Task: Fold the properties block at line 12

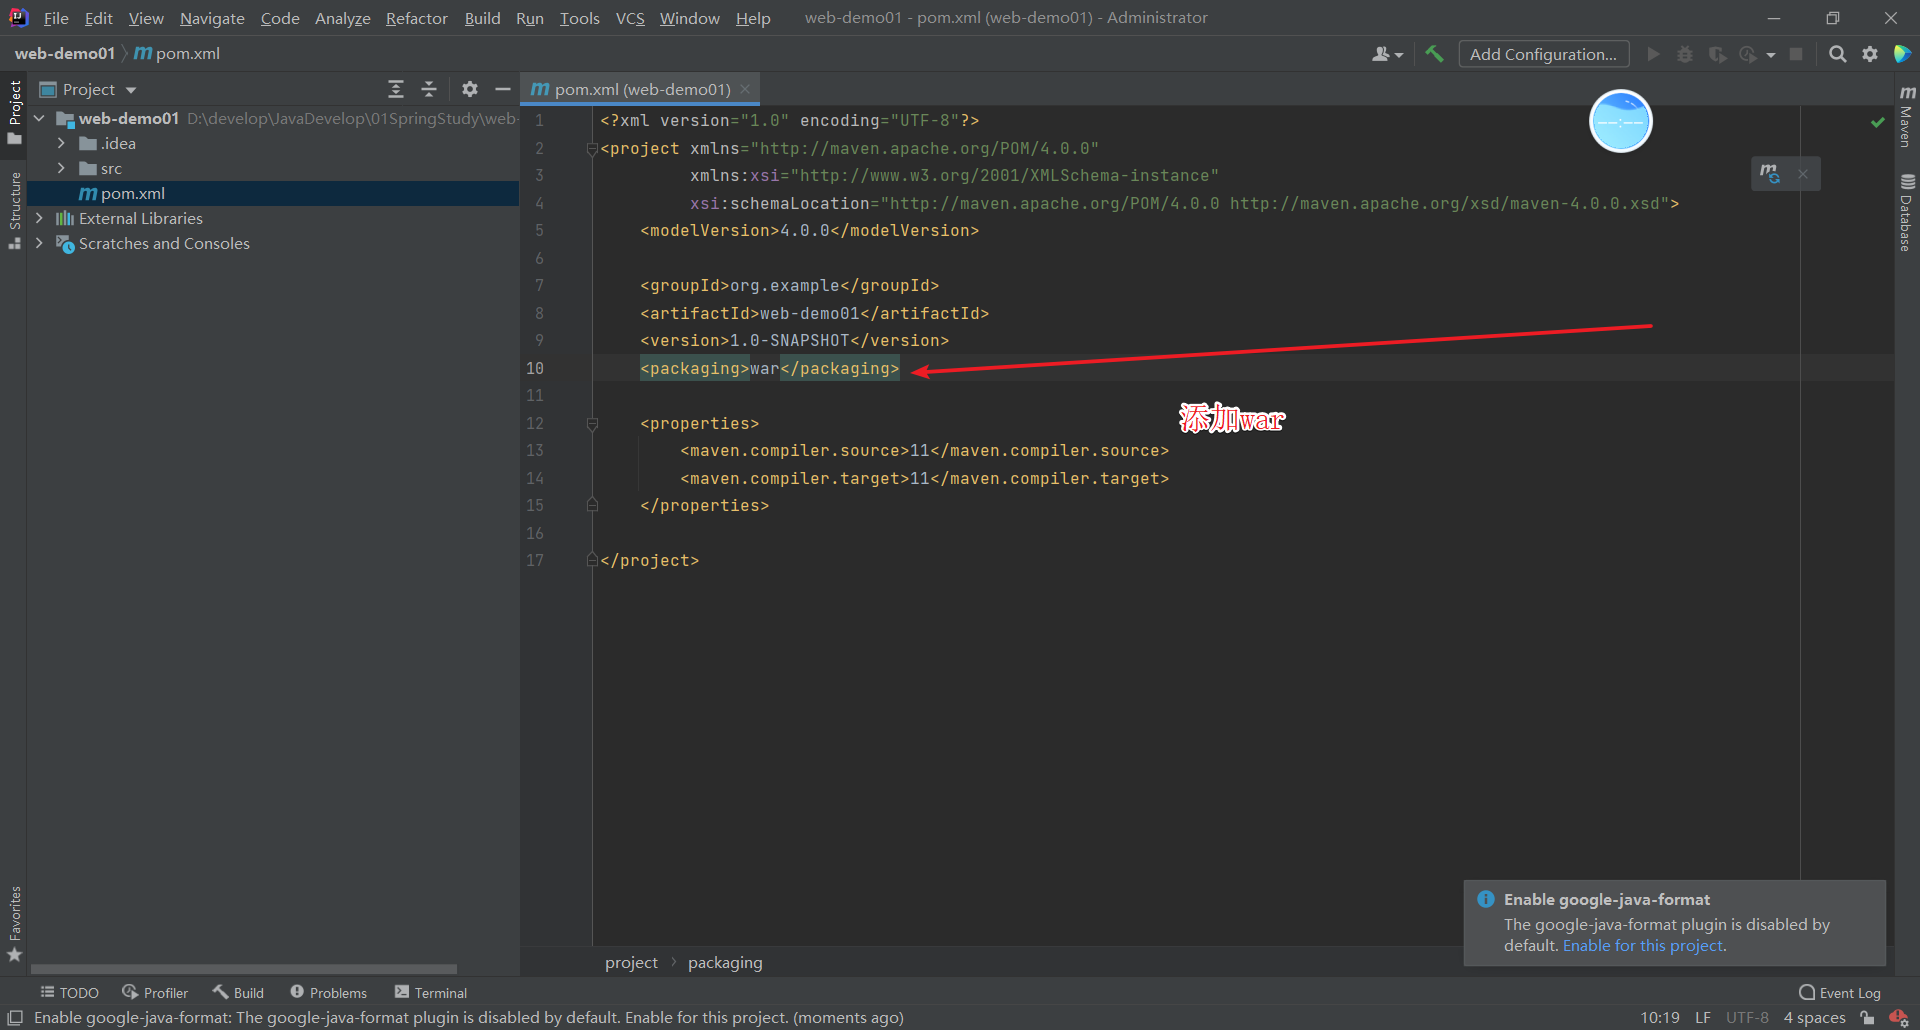Action: [592, 424]
